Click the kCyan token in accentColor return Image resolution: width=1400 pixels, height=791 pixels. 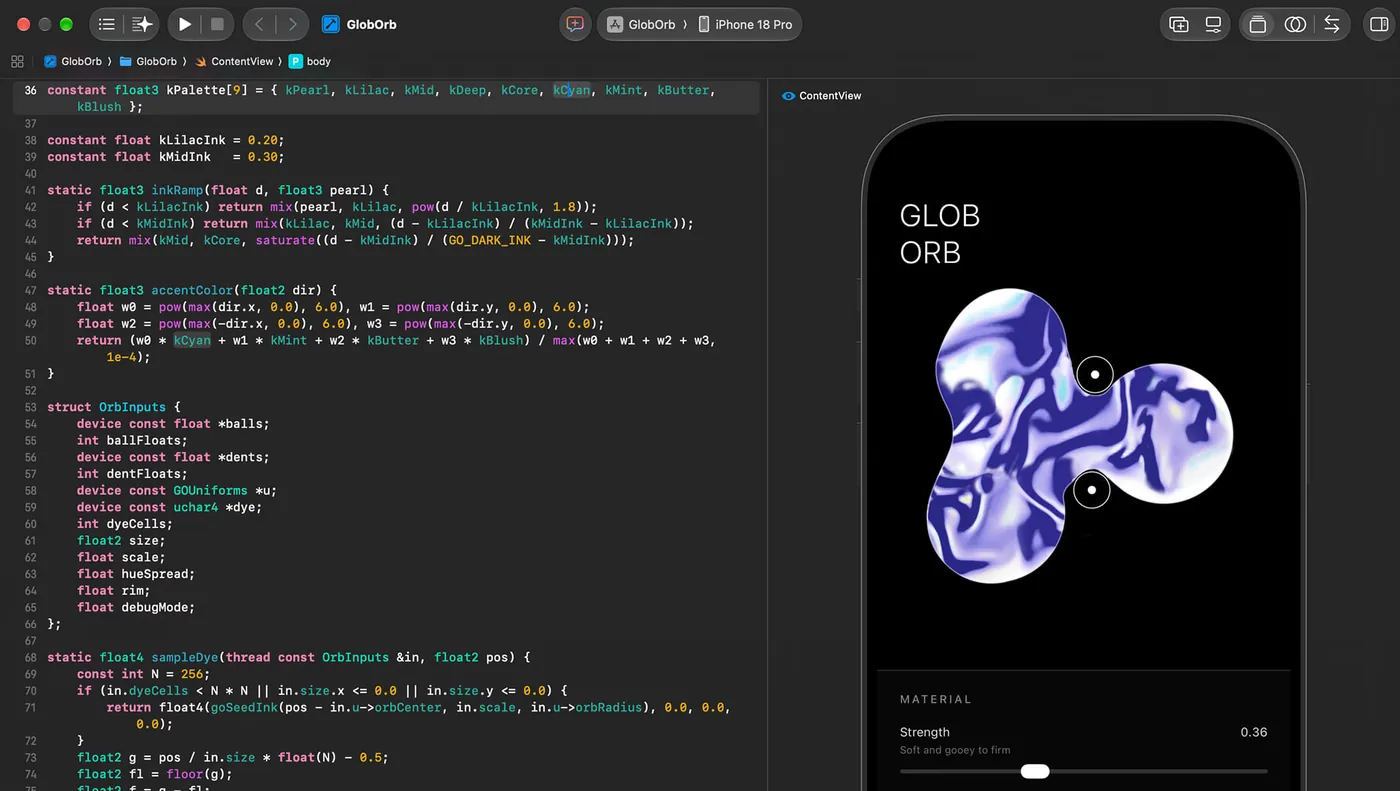coord(192,340)
